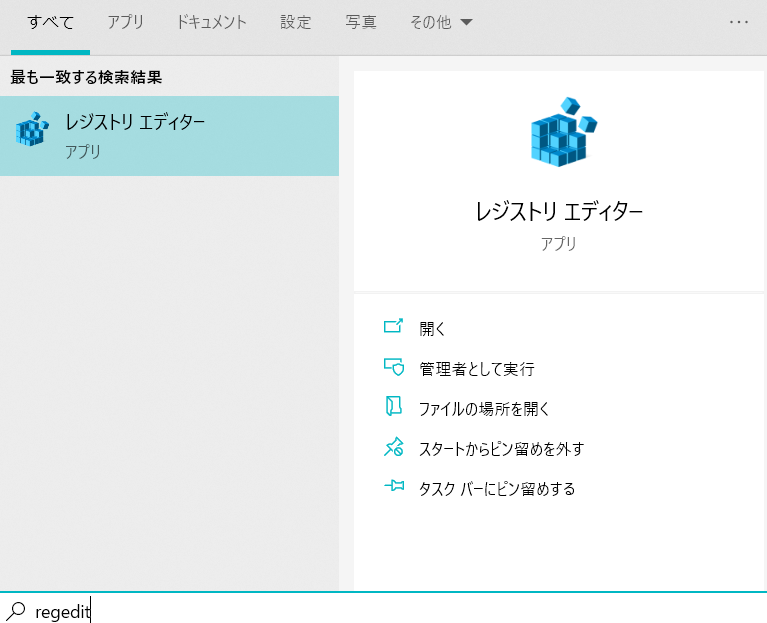Switch to the 設定 tab
Screen dimensions: 767x623
[x=295, y=22]
